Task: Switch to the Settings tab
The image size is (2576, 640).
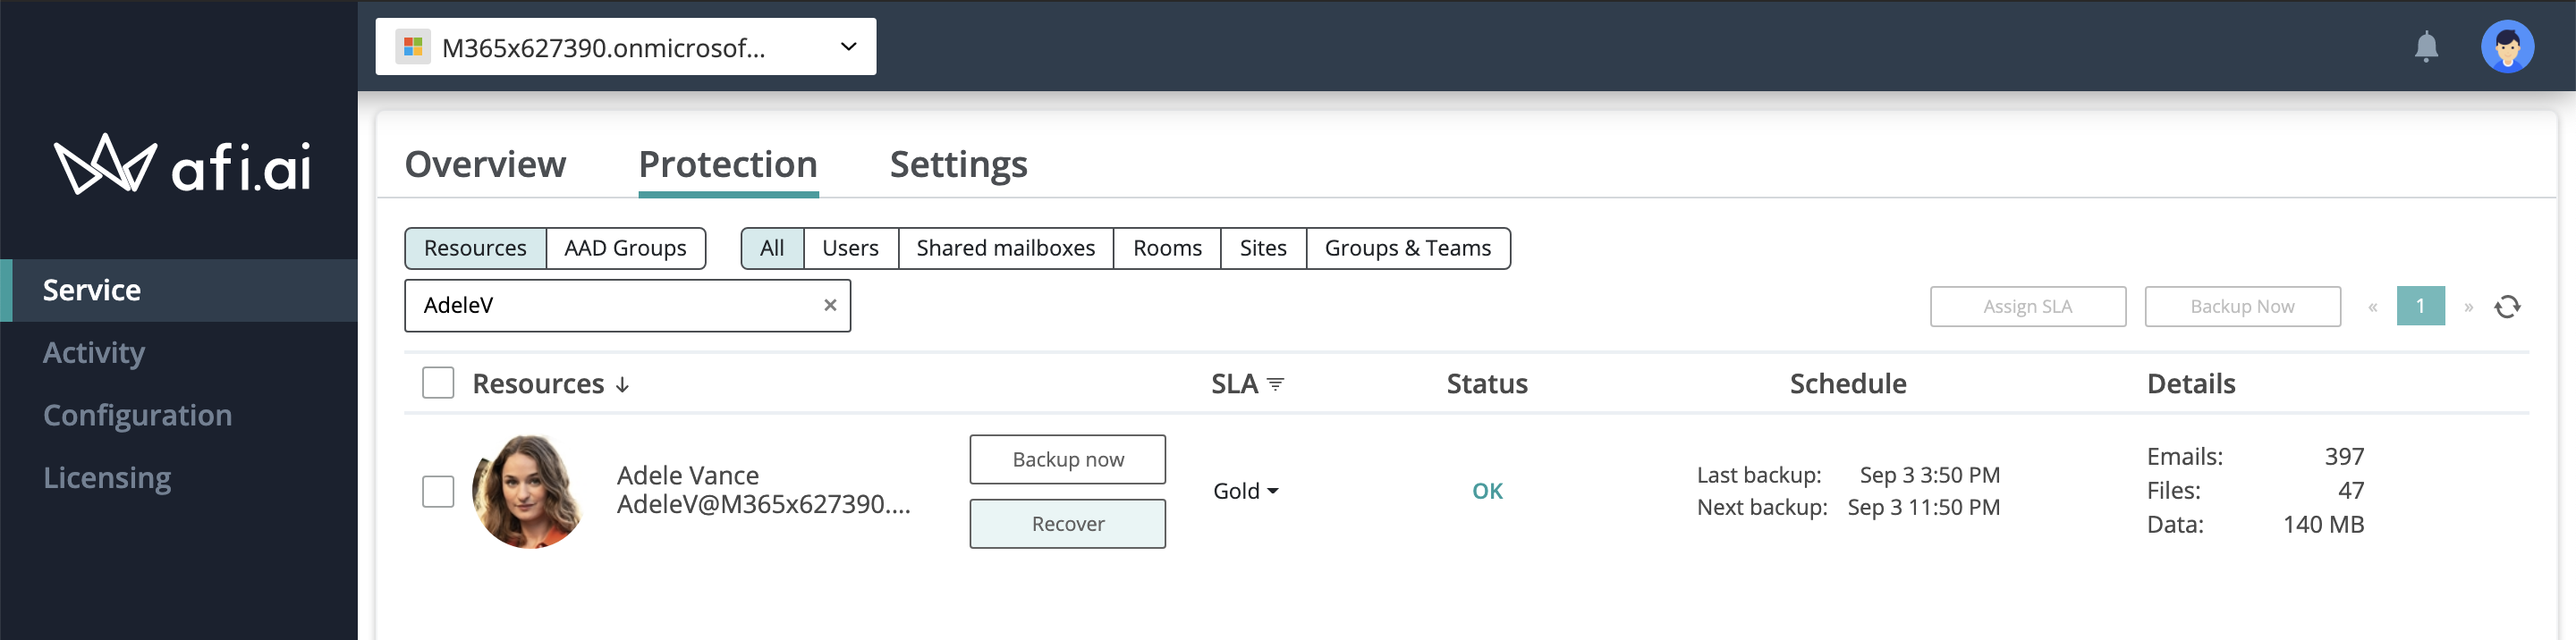Action: tap(958, 164)
